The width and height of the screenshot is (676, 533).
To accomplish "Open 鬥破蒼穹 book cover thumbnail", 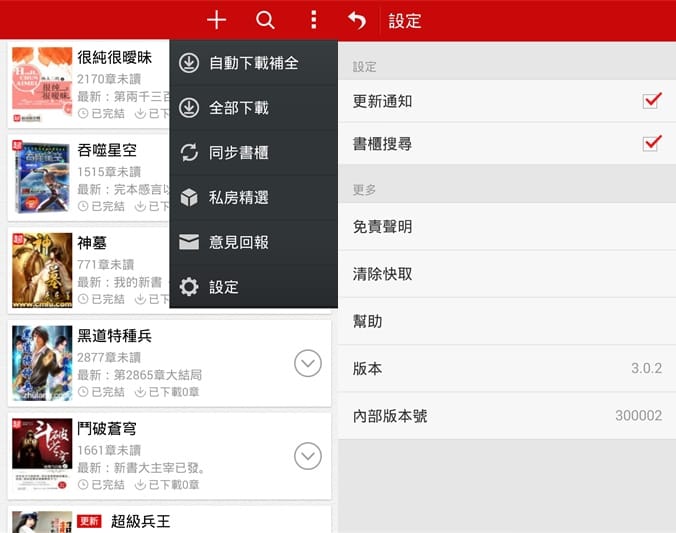I will pos(42,456).
